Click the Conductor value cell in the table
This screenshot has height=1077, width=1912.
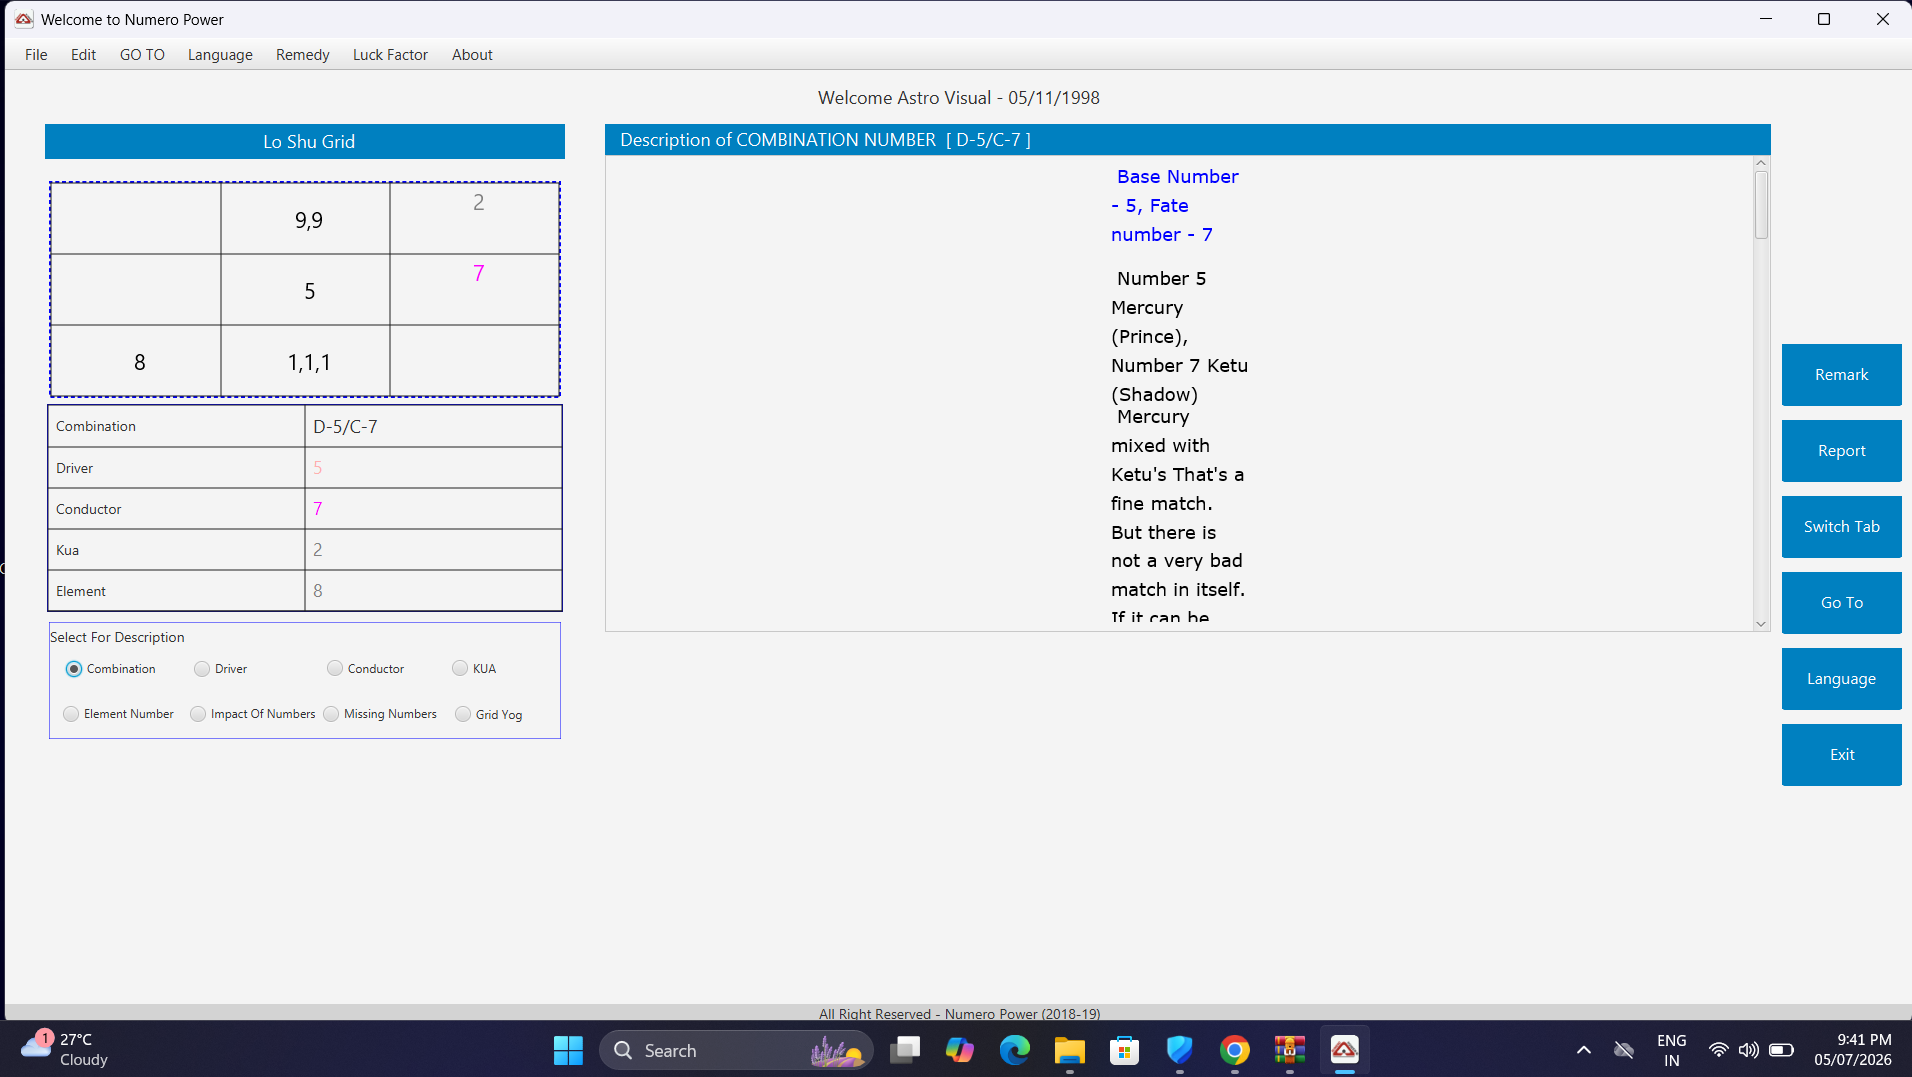coord(433,509)
